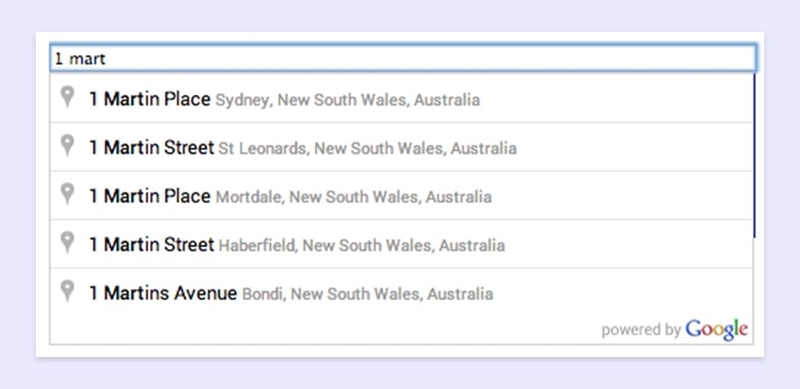Click the search input containing "1 mart"

(403, 58)
